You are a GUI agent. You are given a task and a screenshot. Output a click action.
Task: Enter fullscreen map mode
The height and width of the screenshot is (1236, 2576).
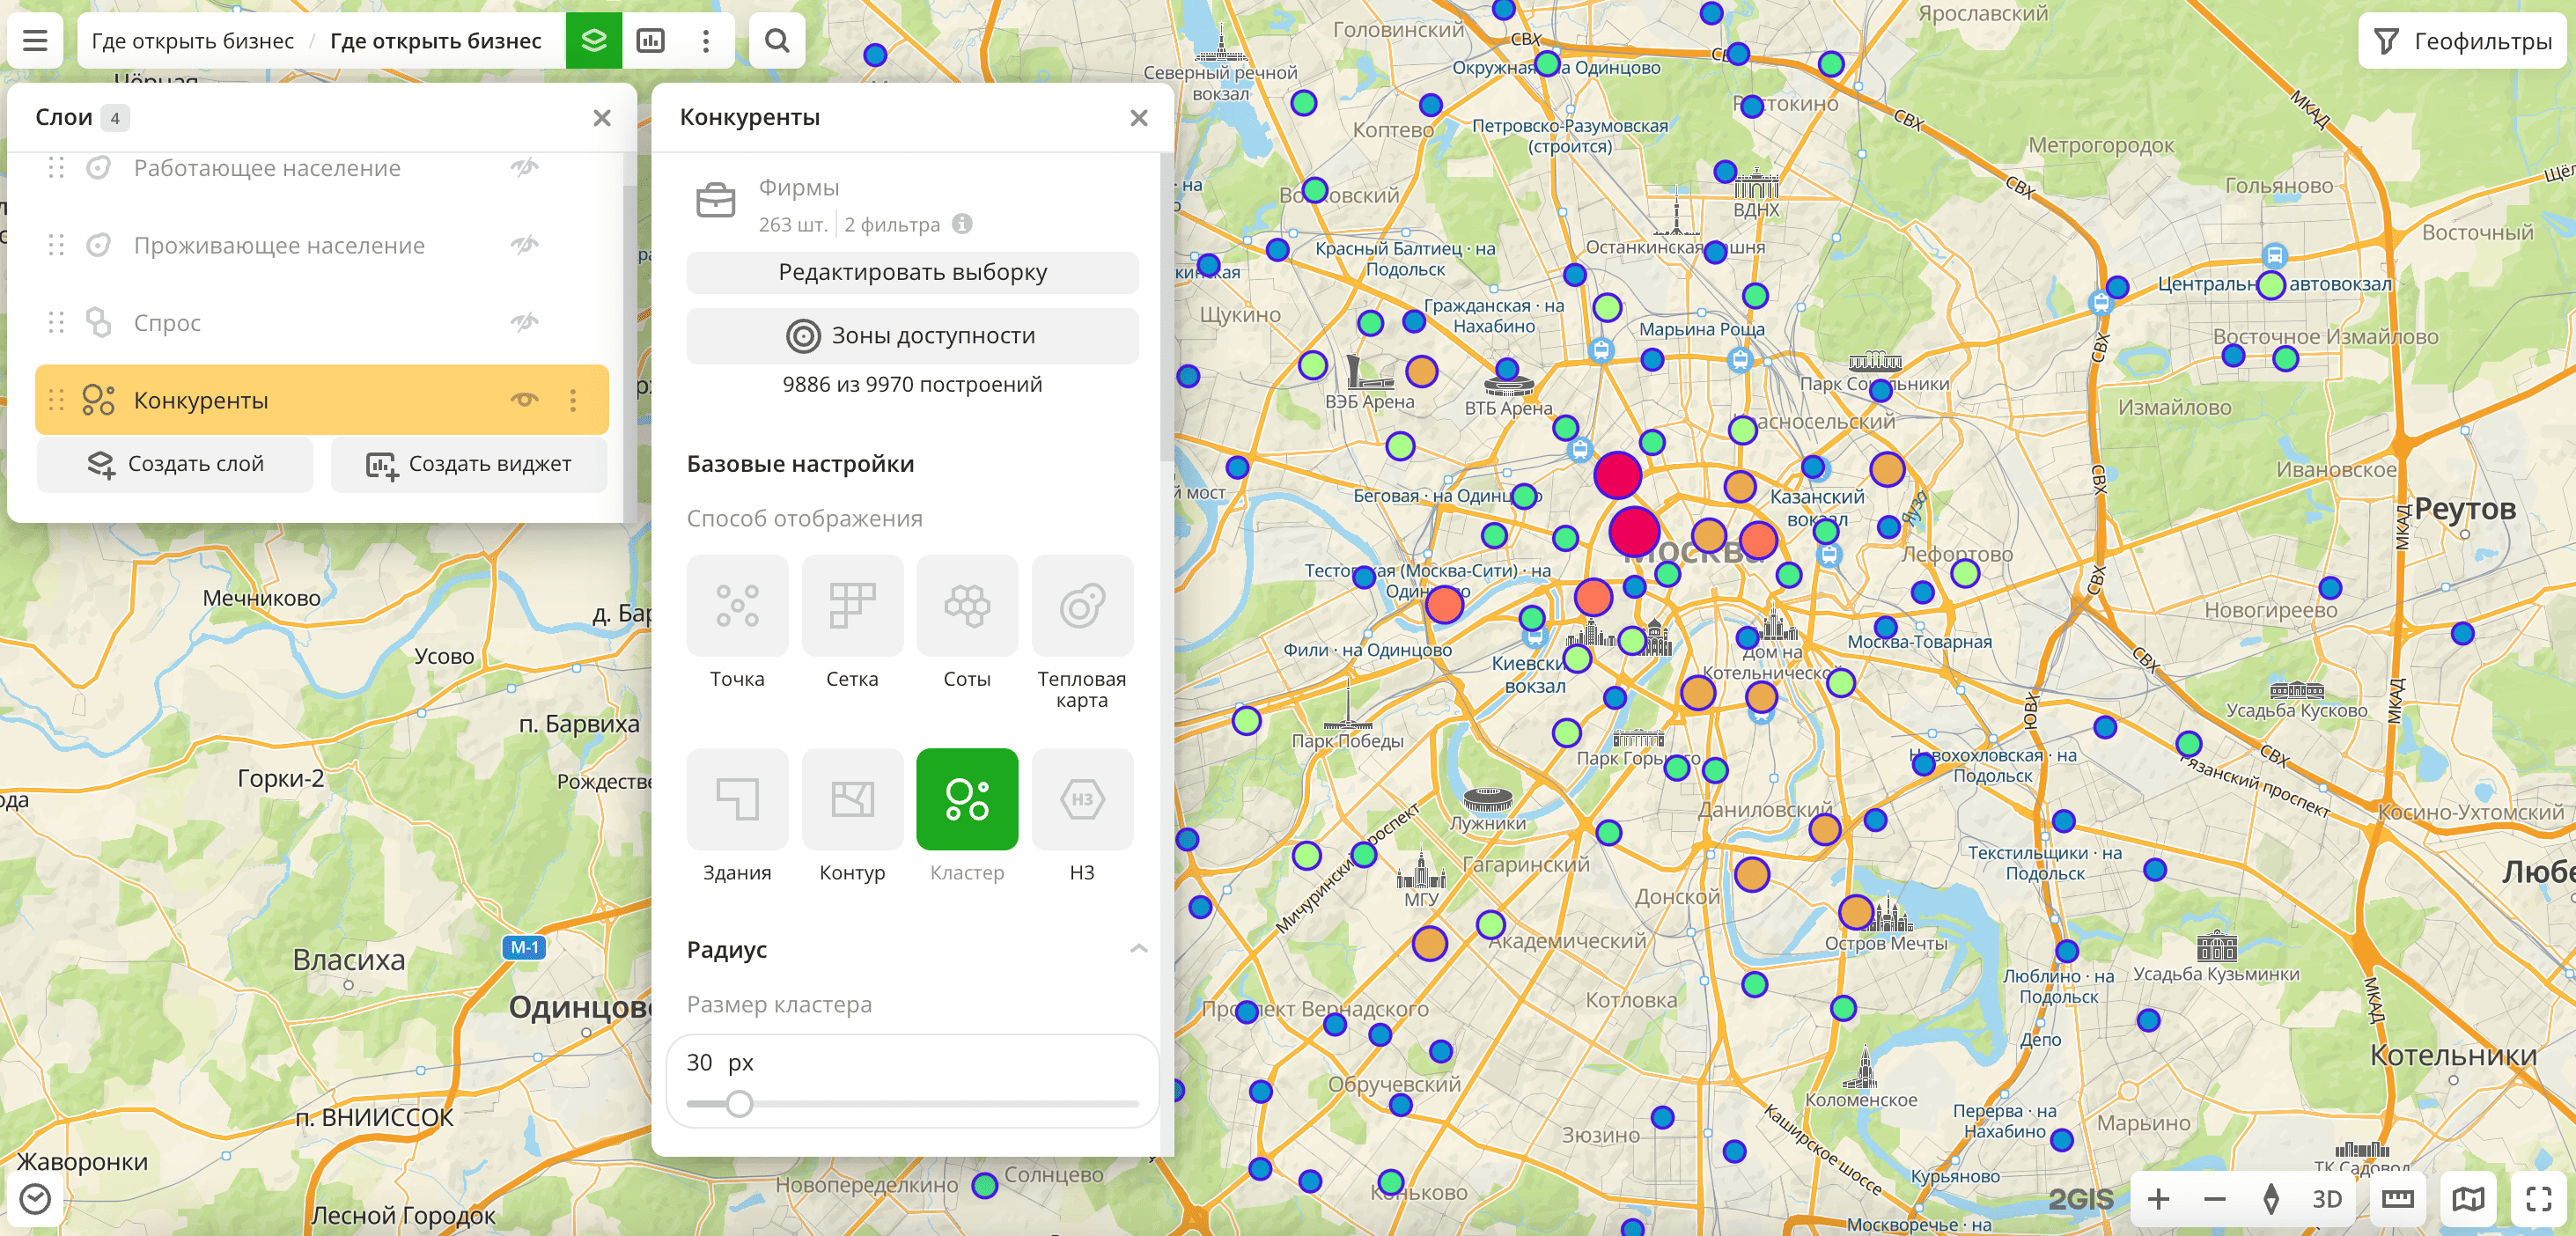[x=2538, y=1198]
